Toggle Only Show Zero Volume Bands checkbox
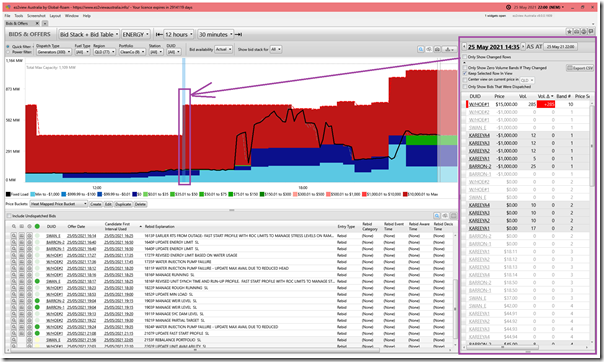This screenshot has height=362, width=604. point(465,68)
